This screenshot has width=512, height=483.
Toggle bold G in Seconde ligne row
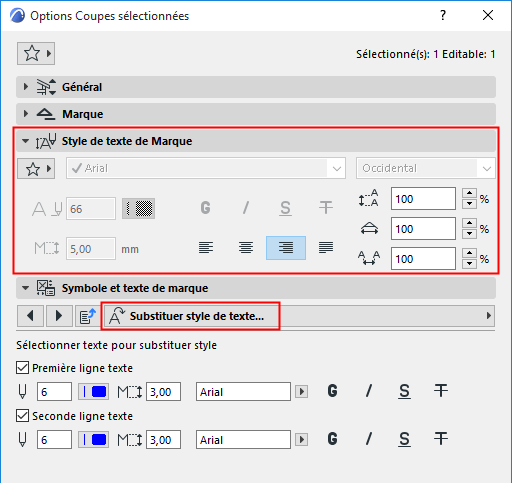click(x=332, y=439)
